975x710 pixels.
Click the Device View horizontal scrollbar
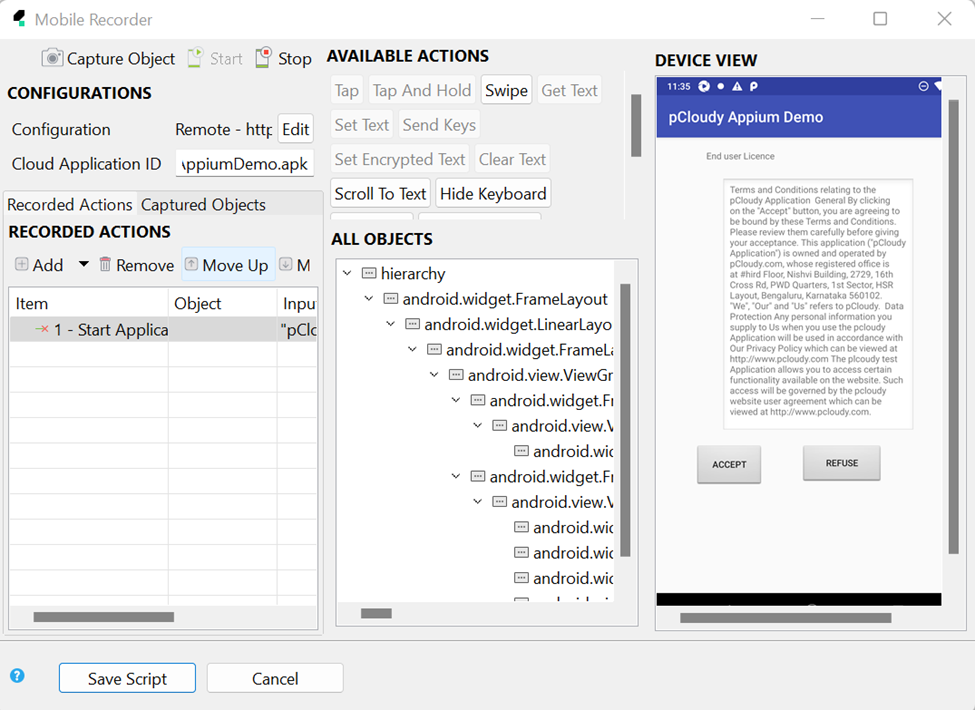[x=770, y=618]
